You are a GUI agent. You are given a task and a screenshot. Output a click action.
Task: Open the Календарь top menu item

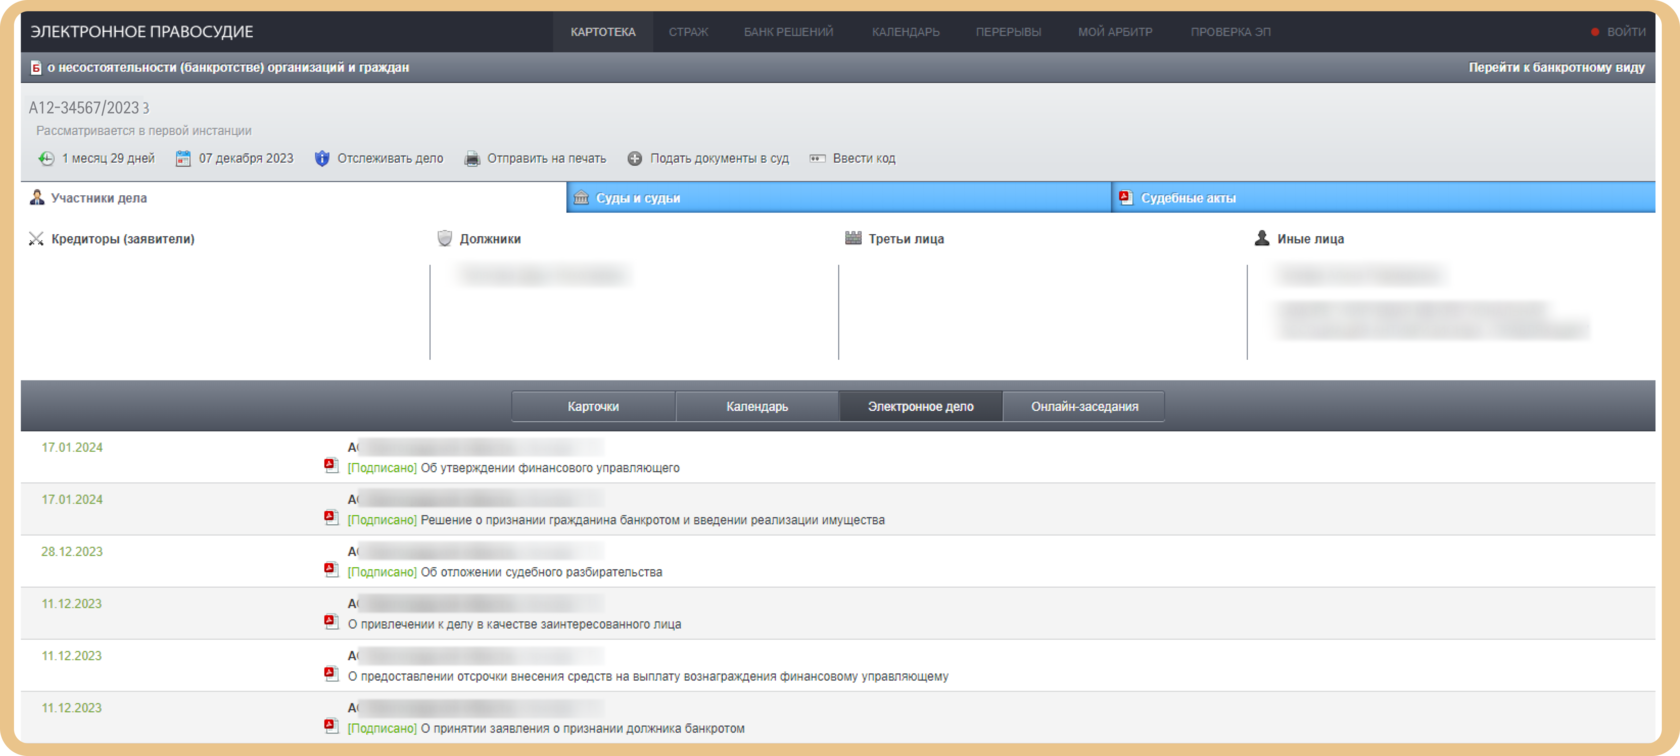(905, 32)
